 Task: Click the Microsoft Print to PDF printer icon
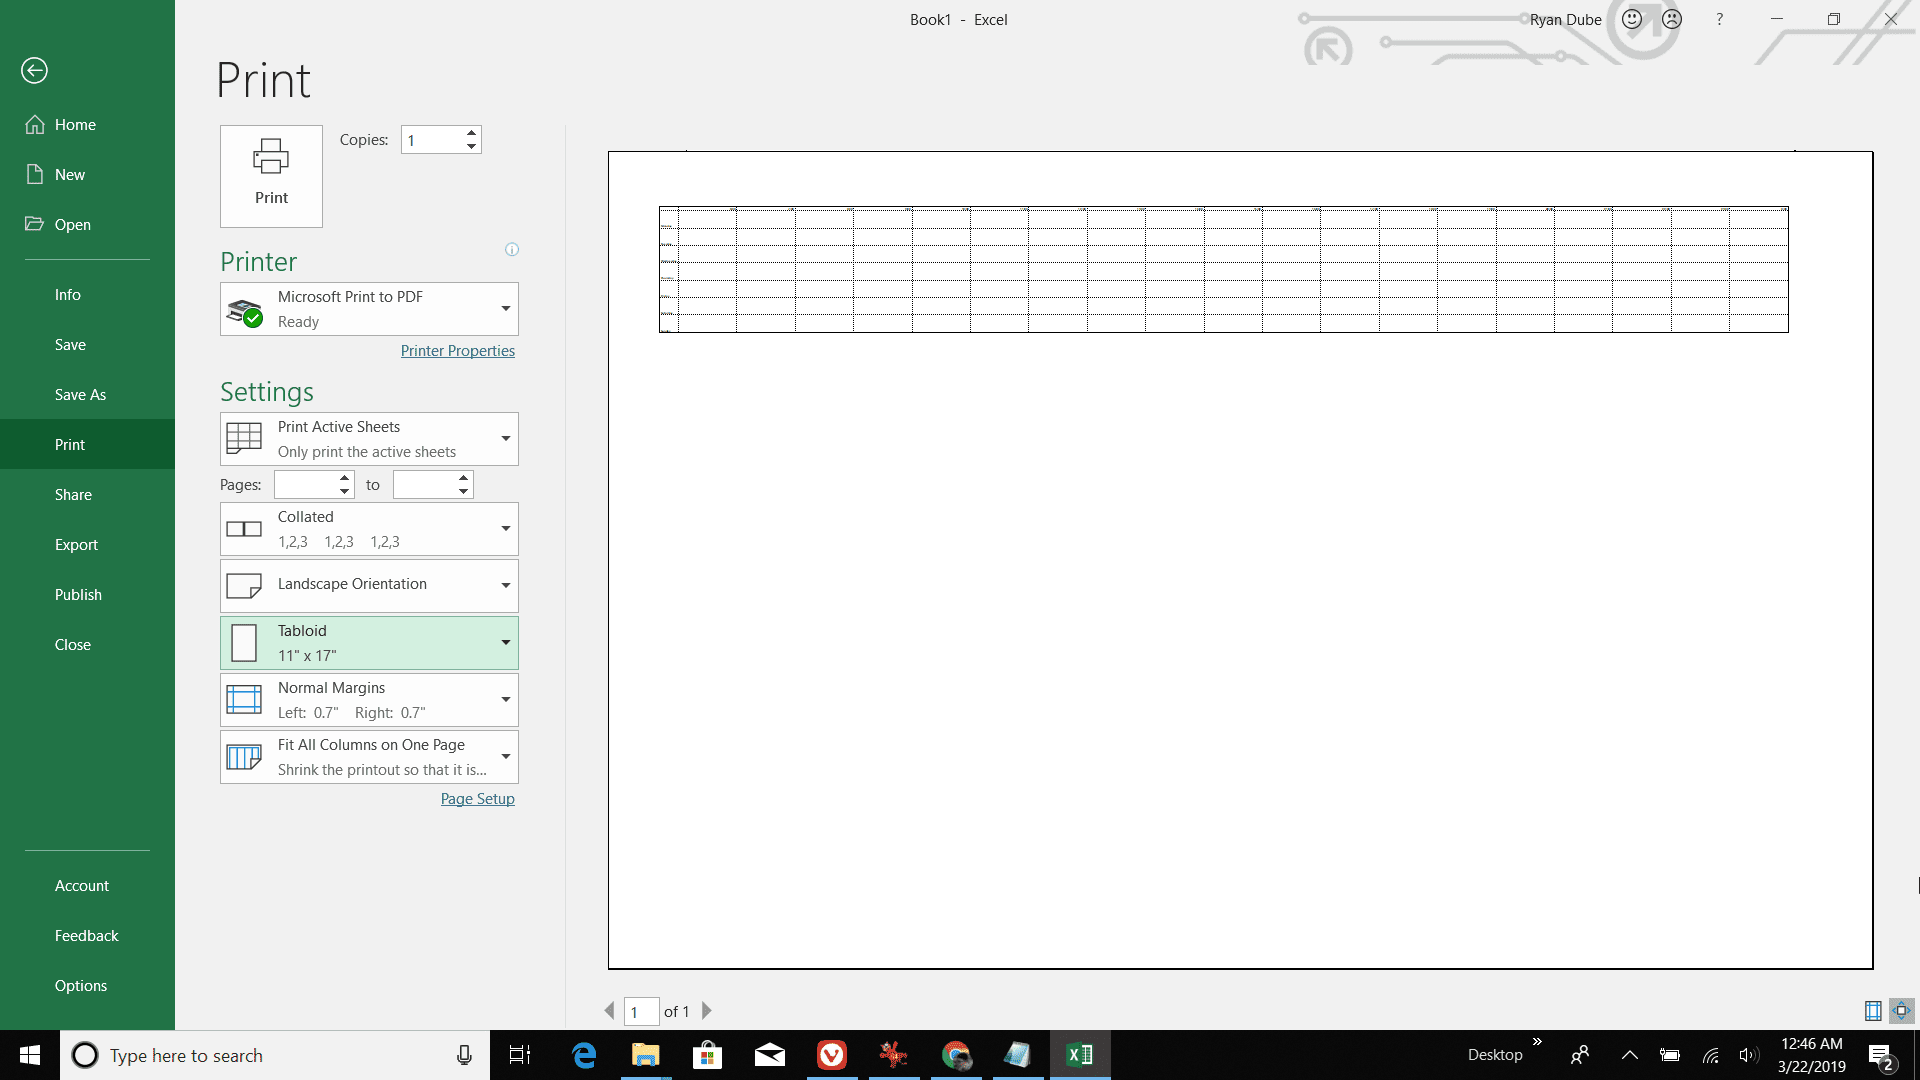point(244,307)
